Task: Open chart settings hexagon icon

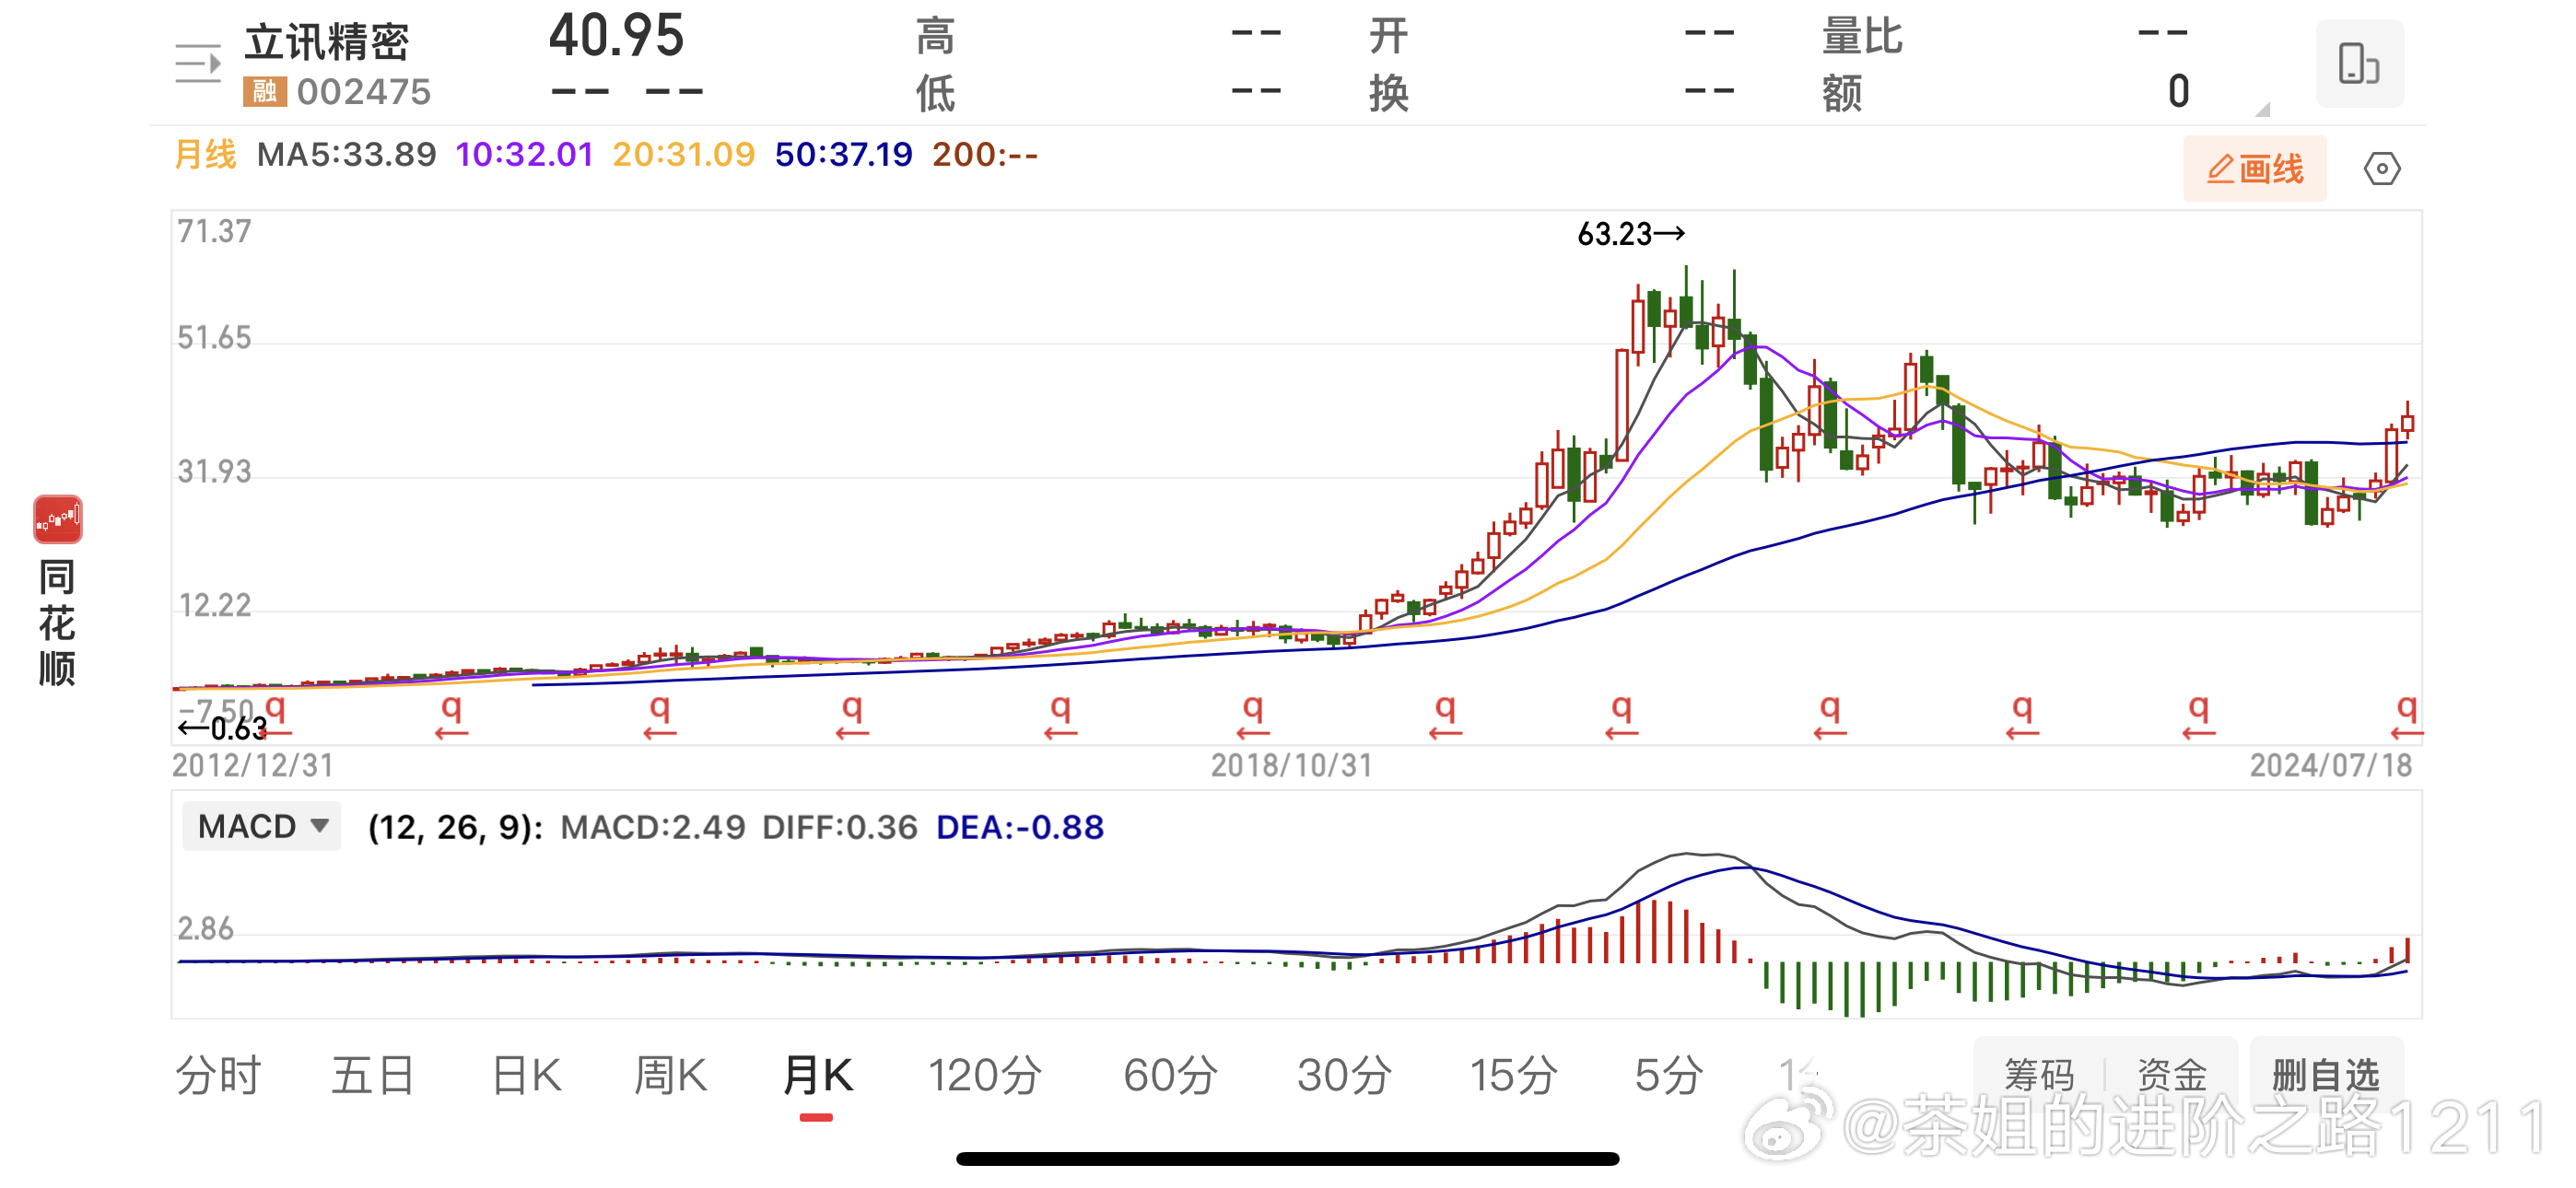Action: (2382, 168)
